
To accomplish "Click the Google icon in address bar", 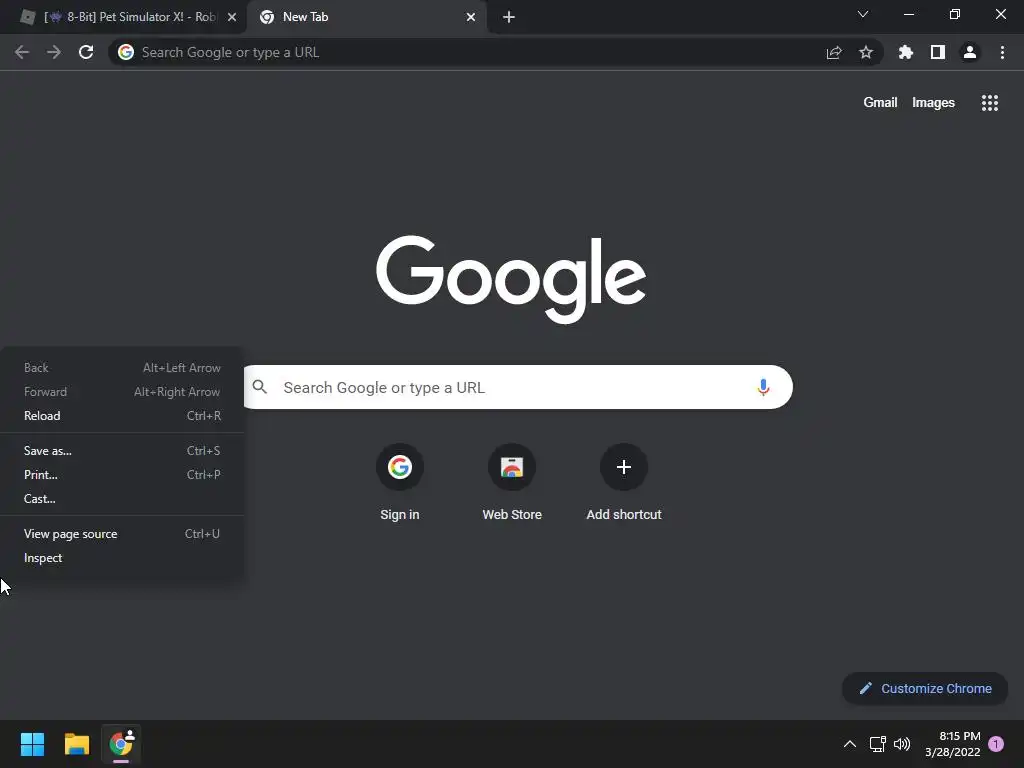I will click(126, 52).
